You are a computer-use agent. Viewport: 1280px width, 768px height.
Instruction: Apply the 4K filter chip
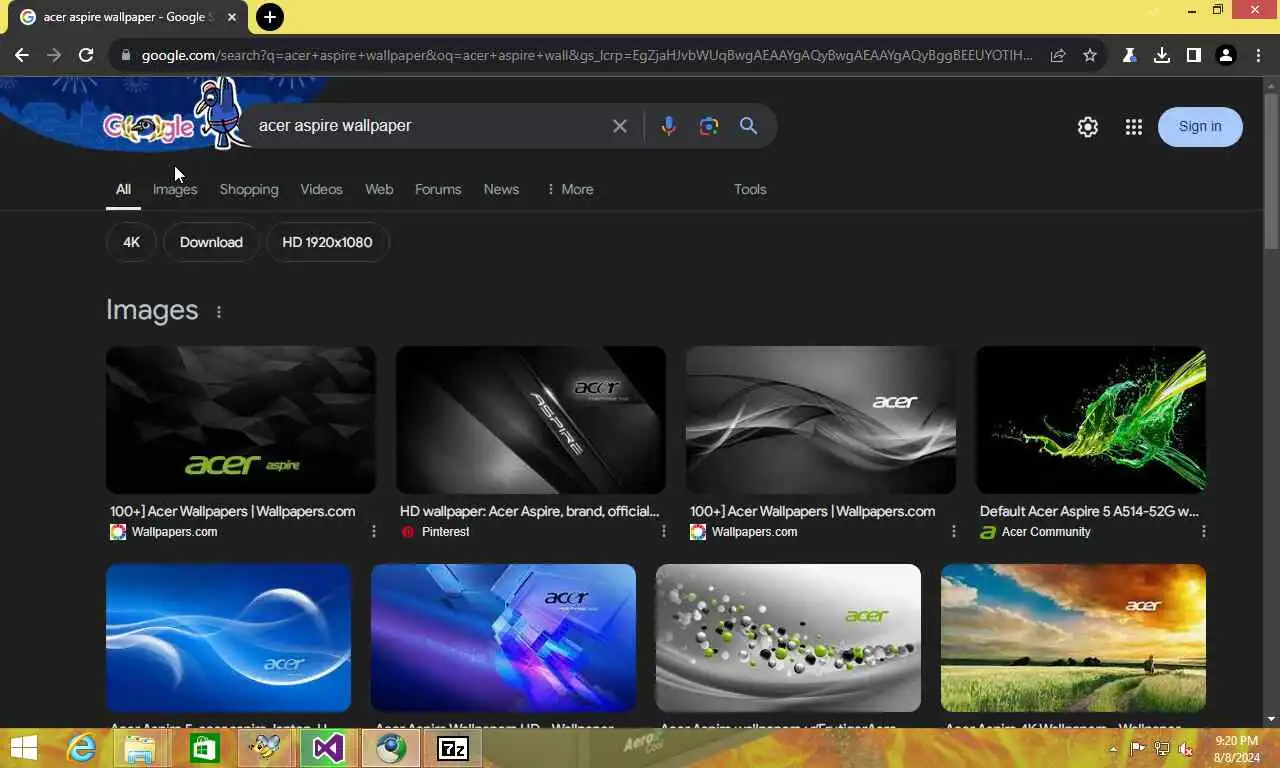[131, 242]
